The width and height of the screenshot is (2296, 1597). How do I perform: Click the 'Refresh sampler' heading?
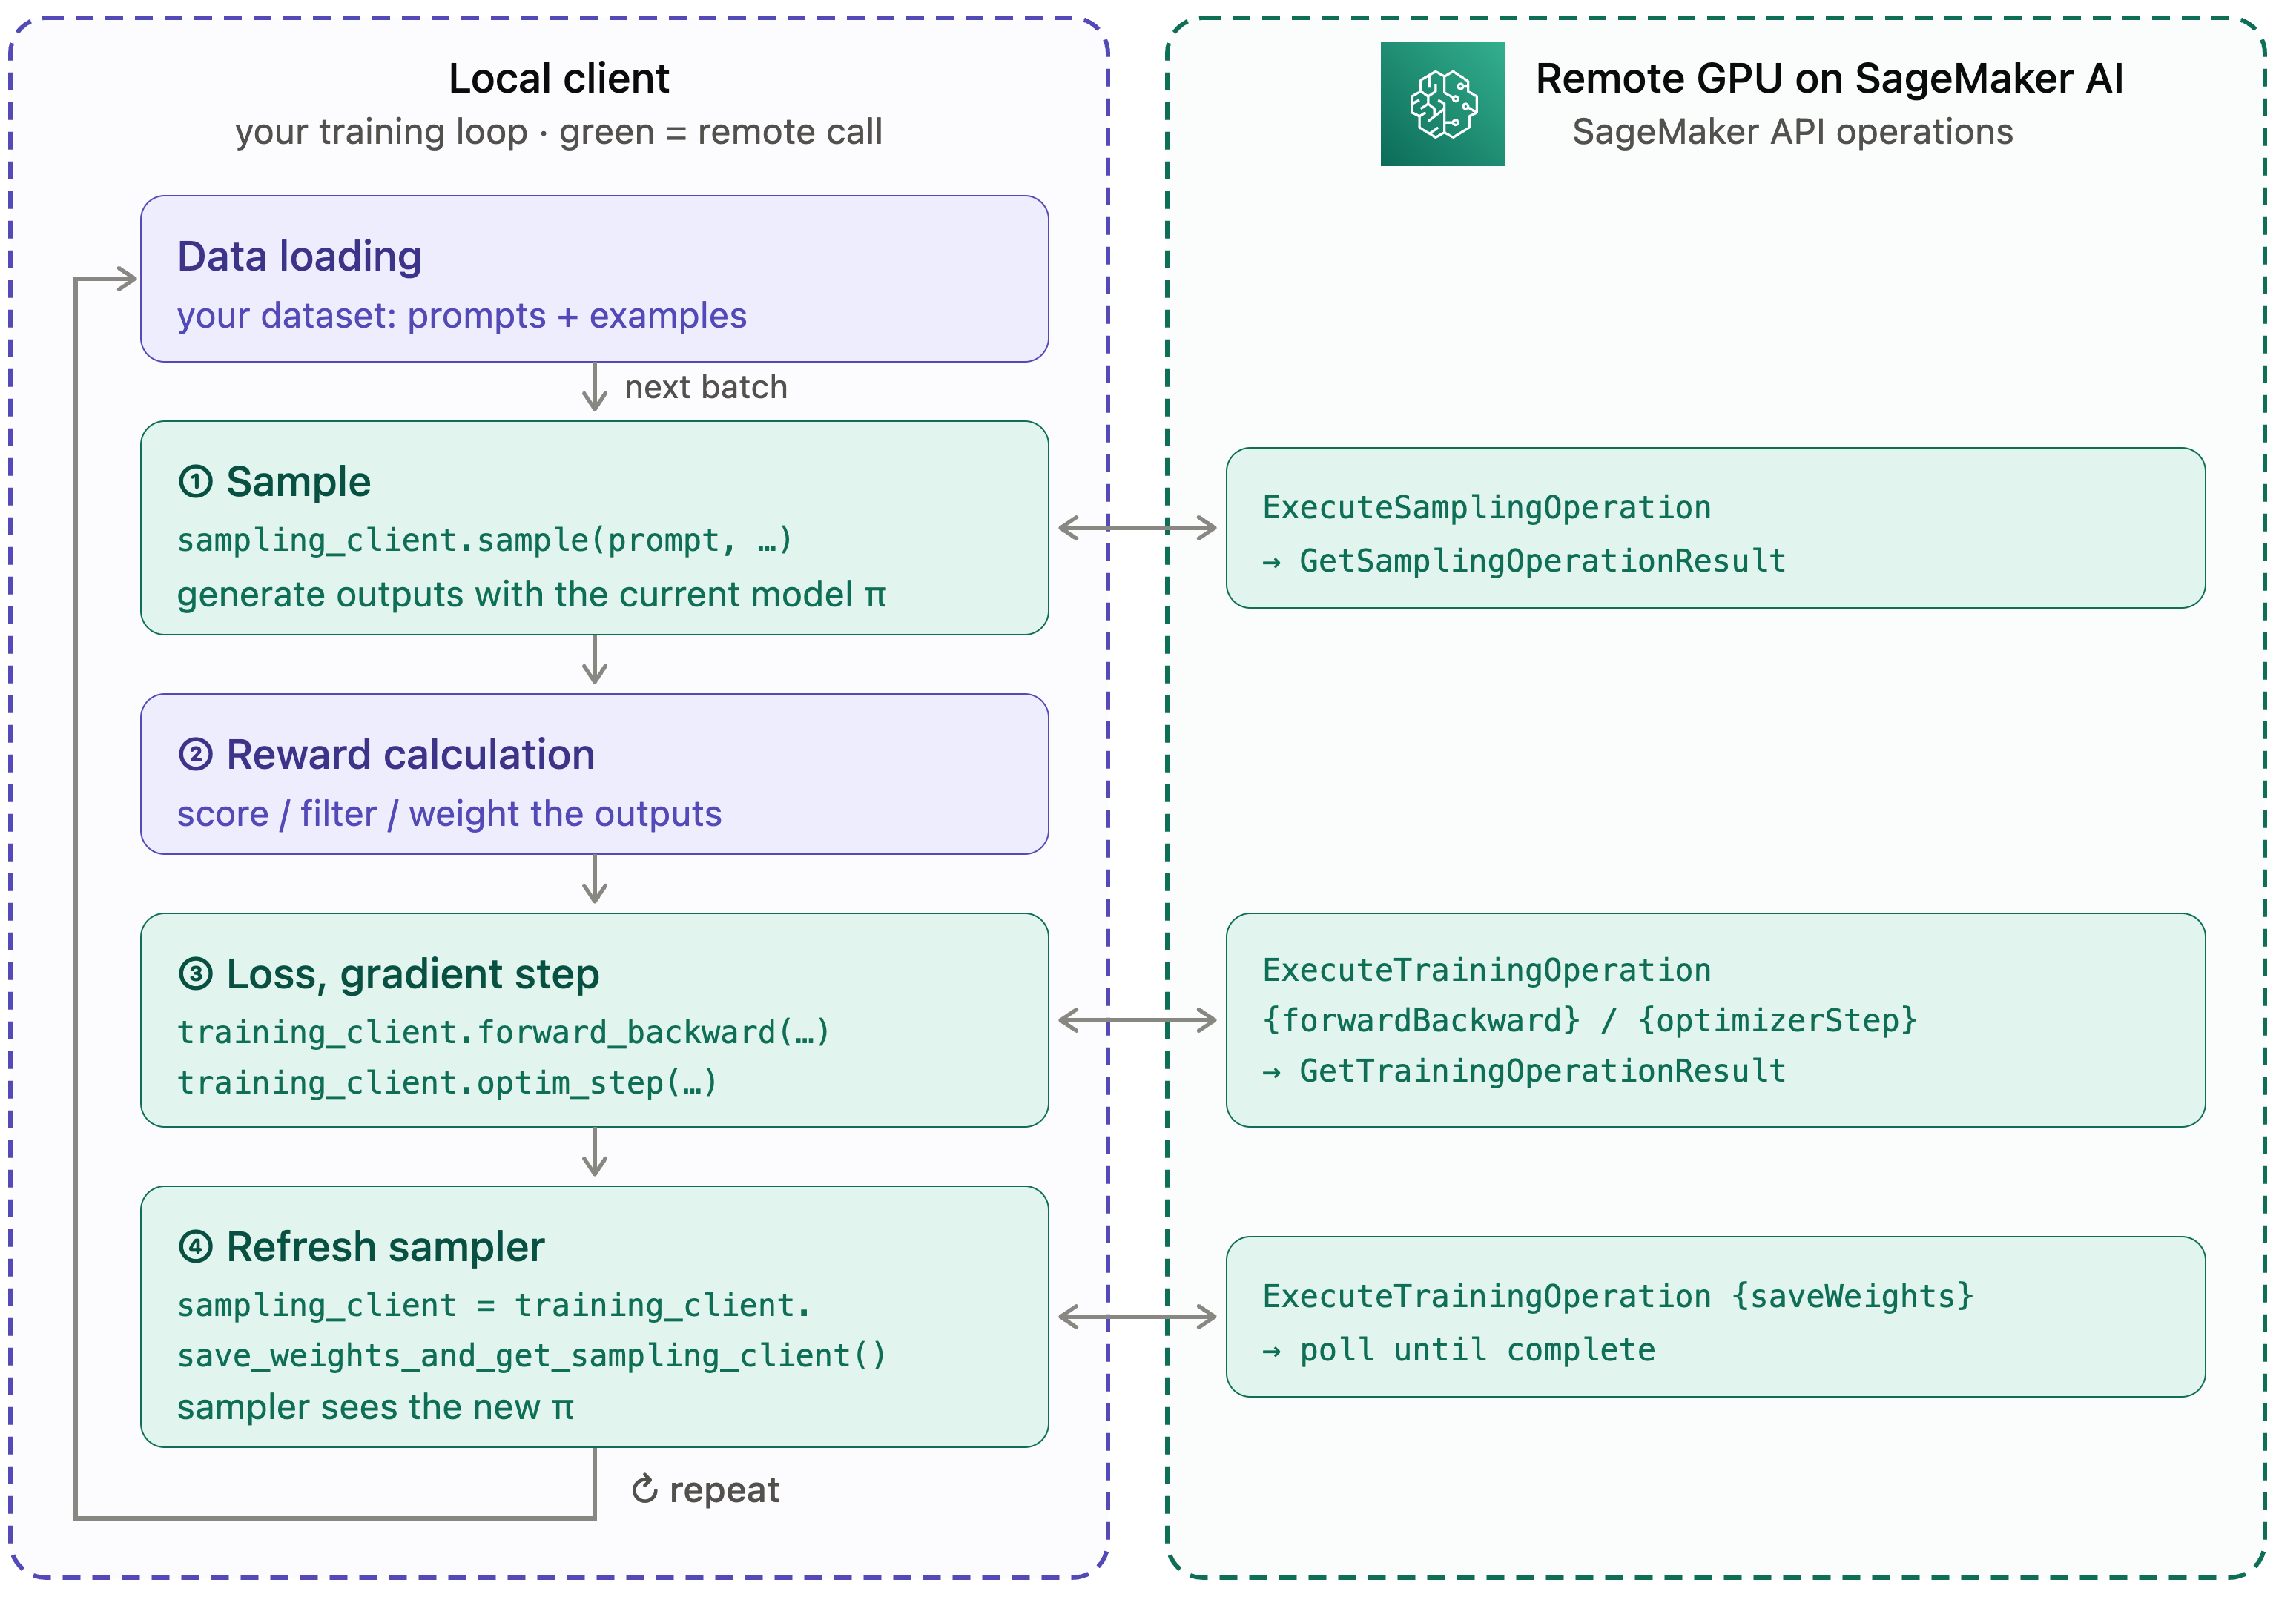click(385, 1247)
